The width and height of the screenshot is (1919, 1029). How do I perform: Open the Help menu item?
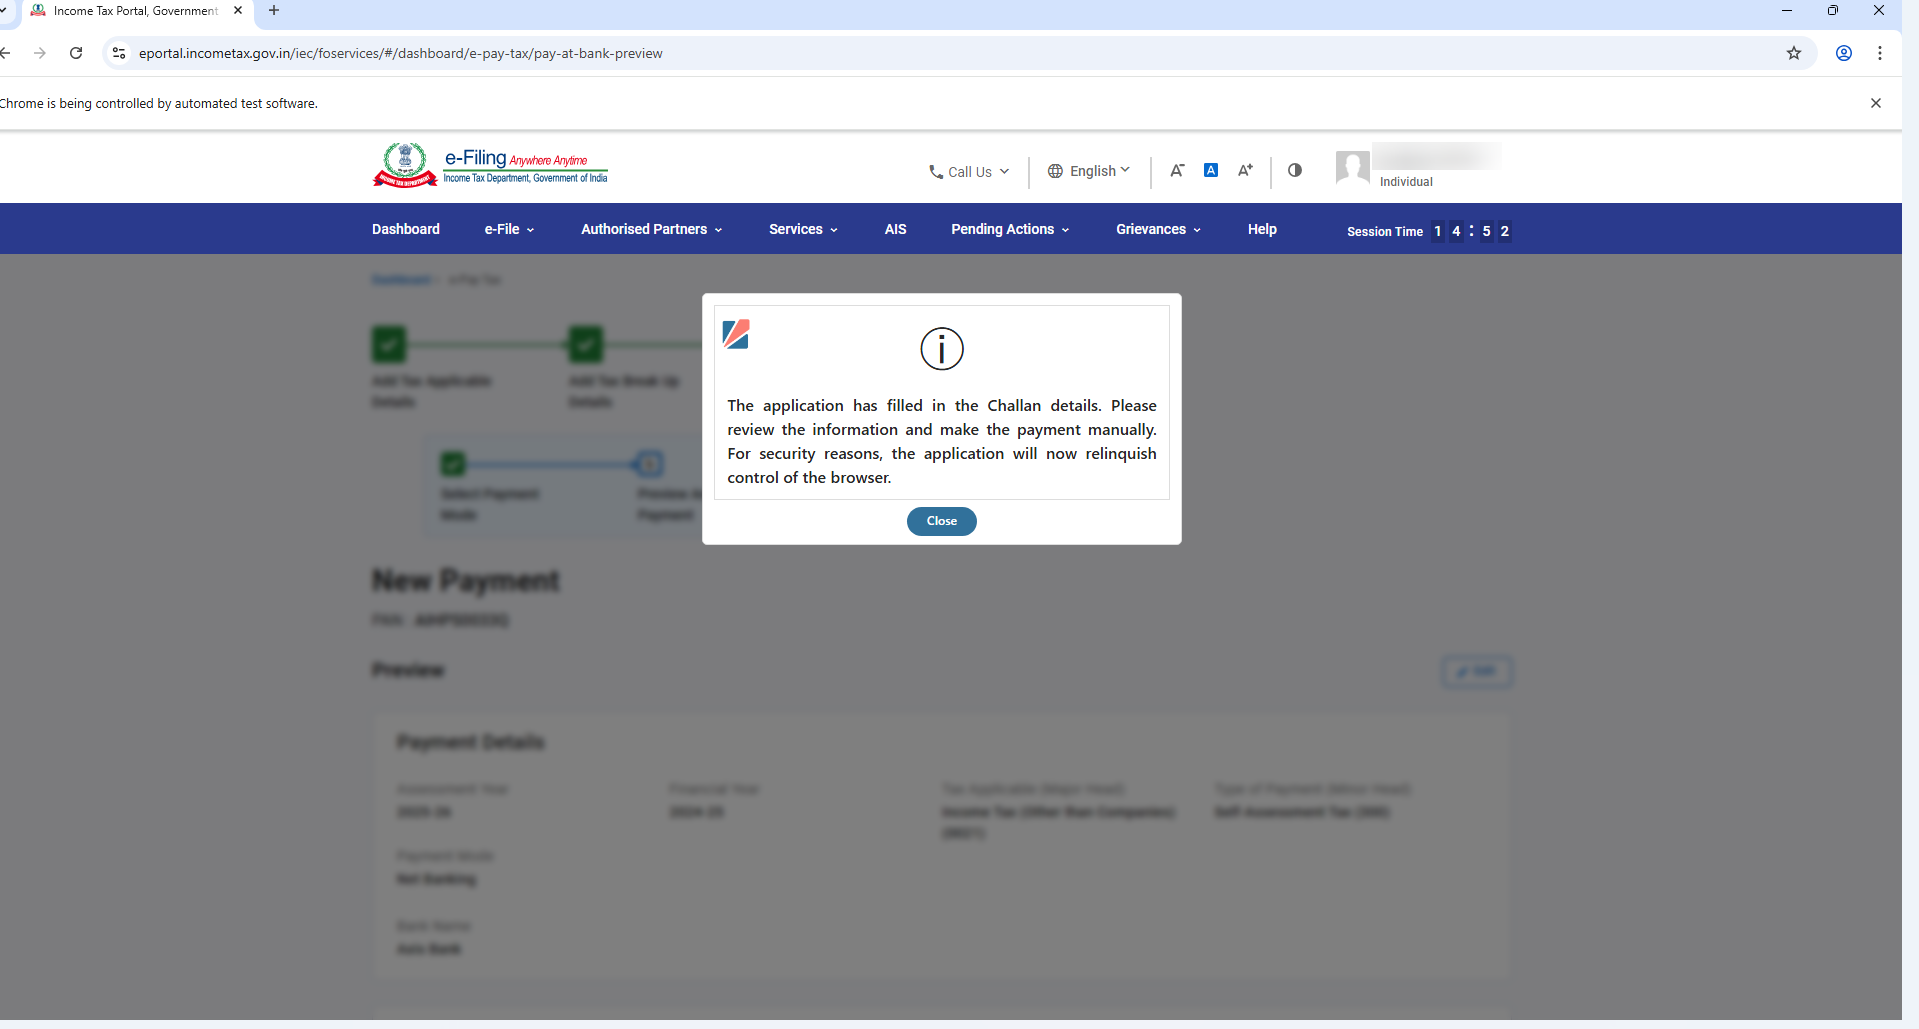tap(1261, 229)
